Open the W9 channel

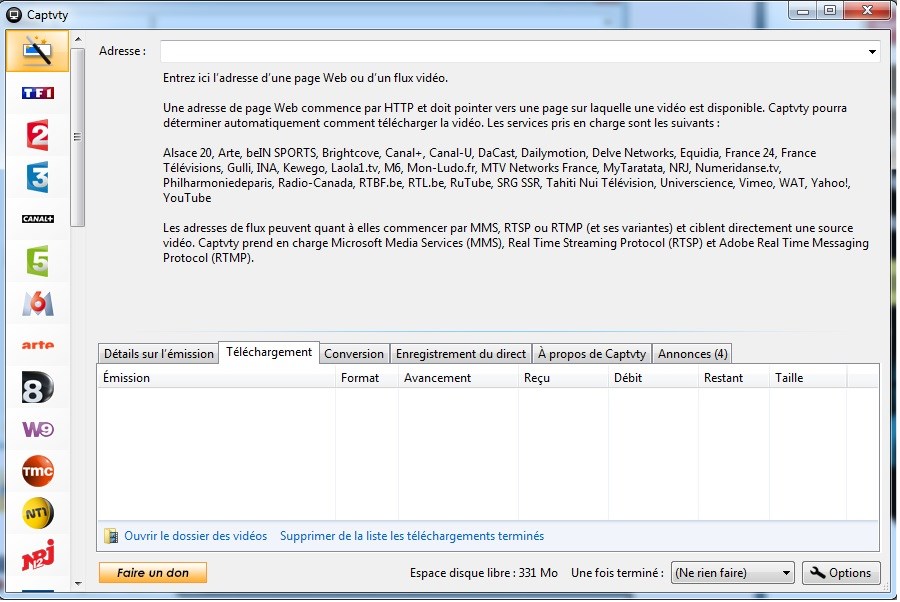click(x=37, y=429)
